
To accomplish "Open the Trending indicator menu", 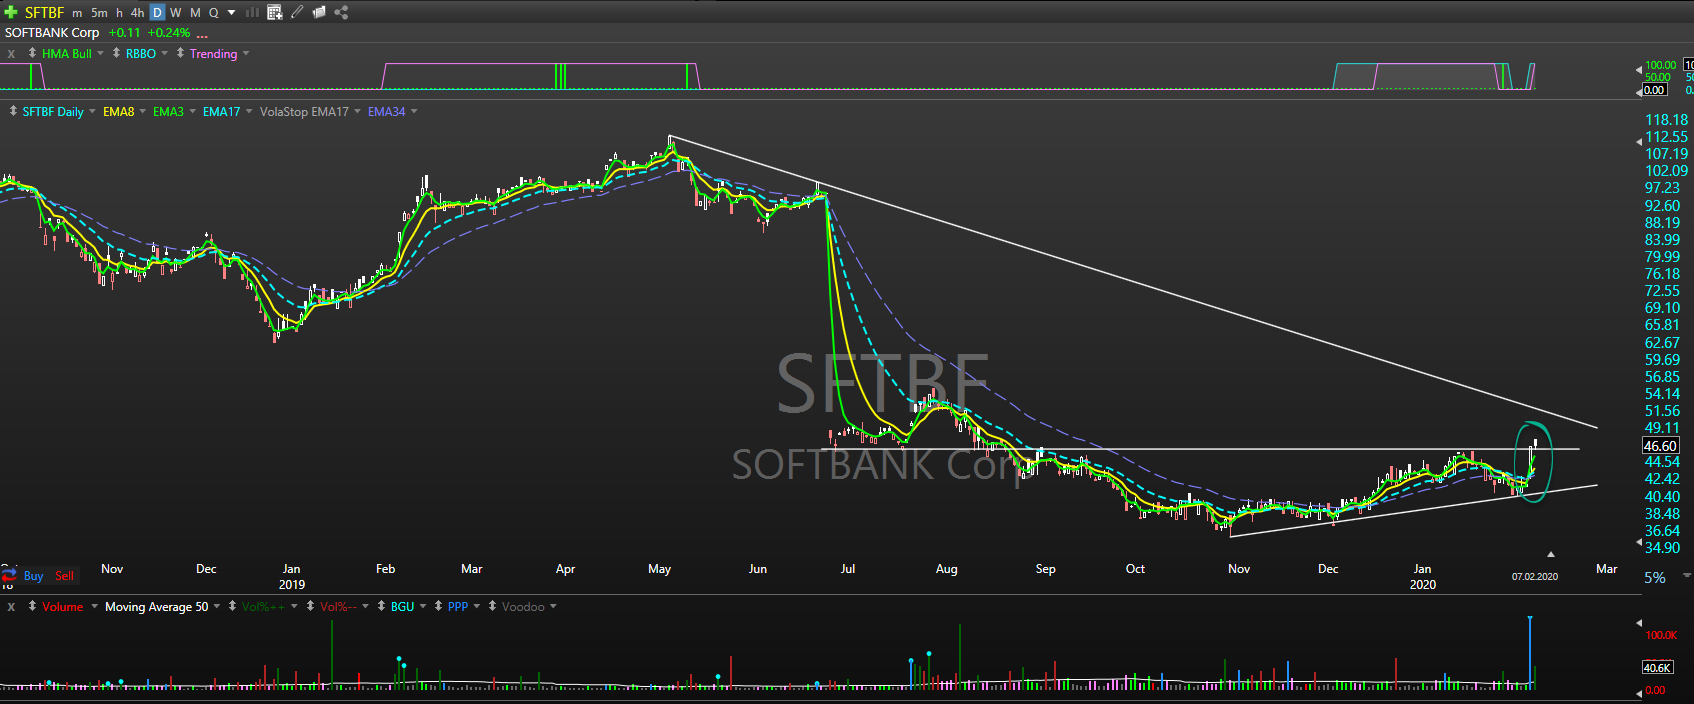I will [246, 54].
